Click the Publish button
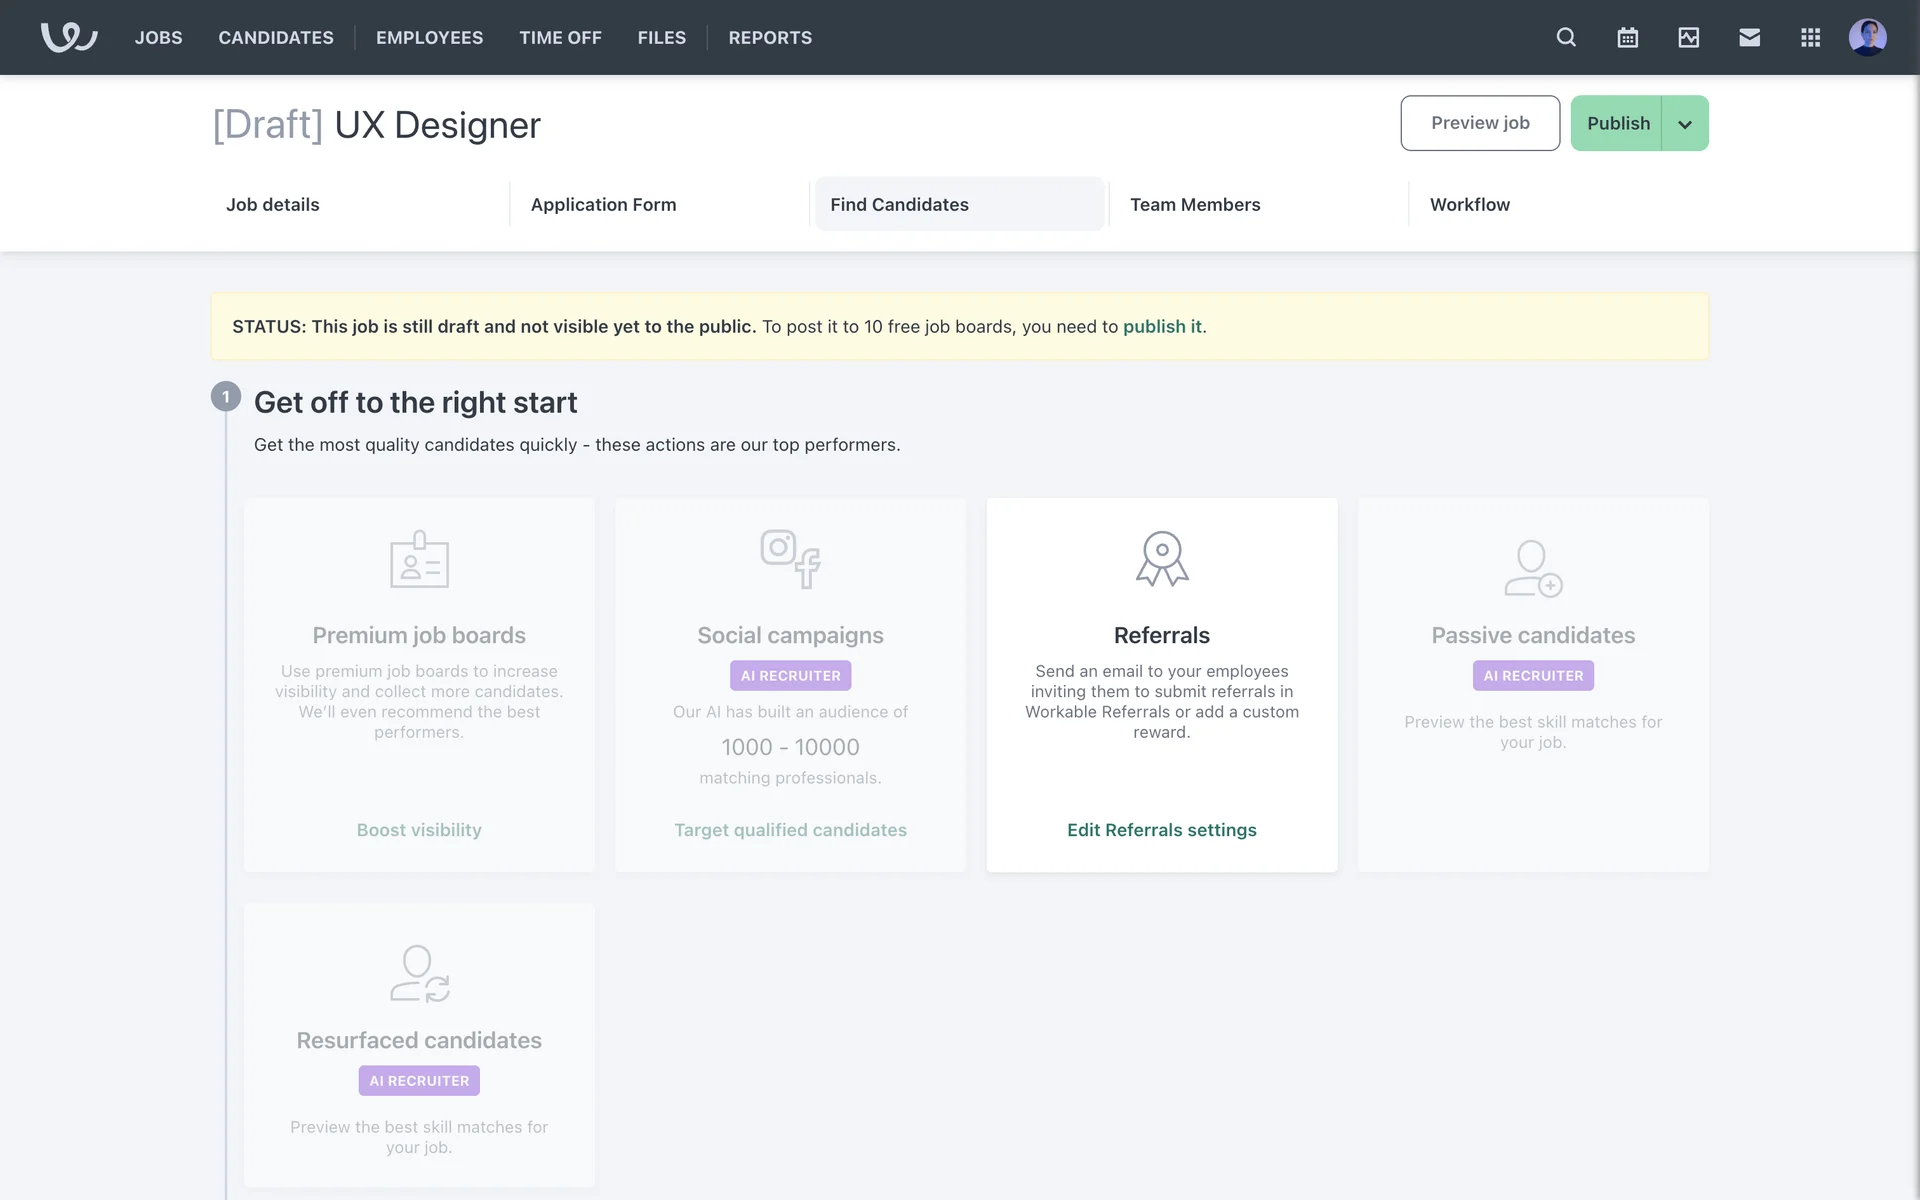Screen dimensions: 1920x1200 [x=1617, y=123]
